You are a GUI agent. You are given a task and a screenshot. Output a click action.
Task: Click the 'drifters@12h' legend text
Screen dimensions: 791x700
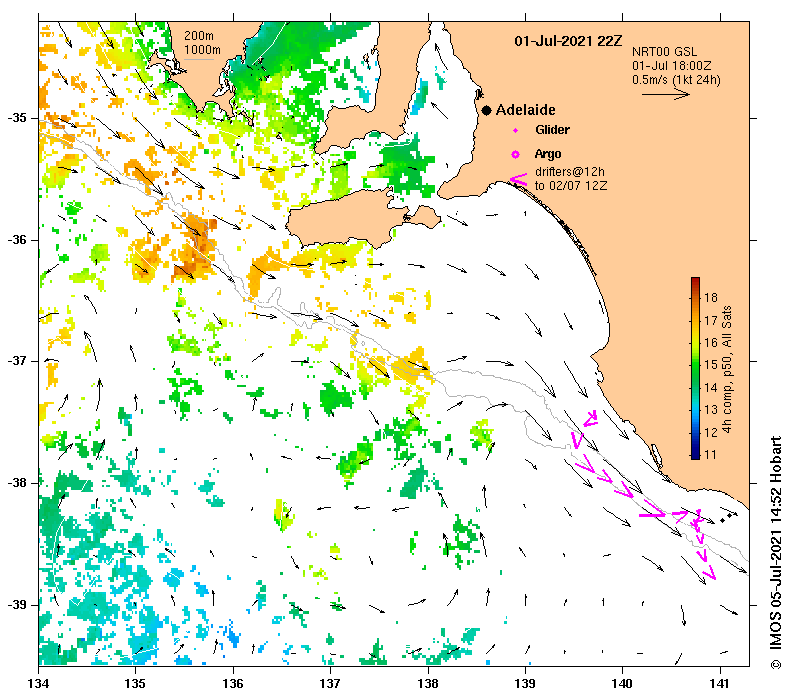coord(570,172)
